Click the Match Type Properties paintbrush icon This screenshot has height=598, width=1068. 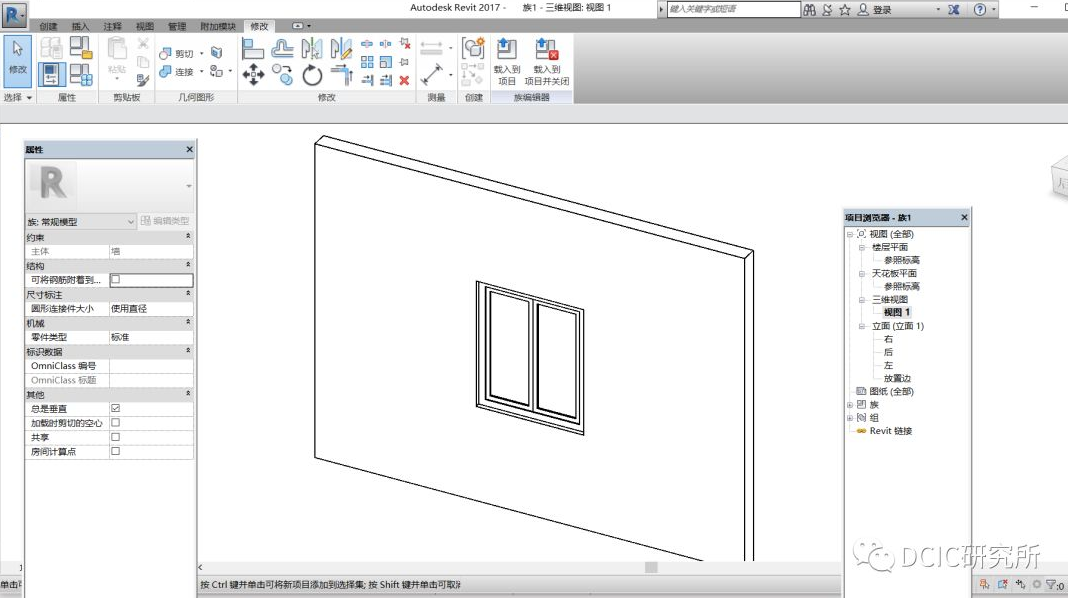click(x=142, y=79)
